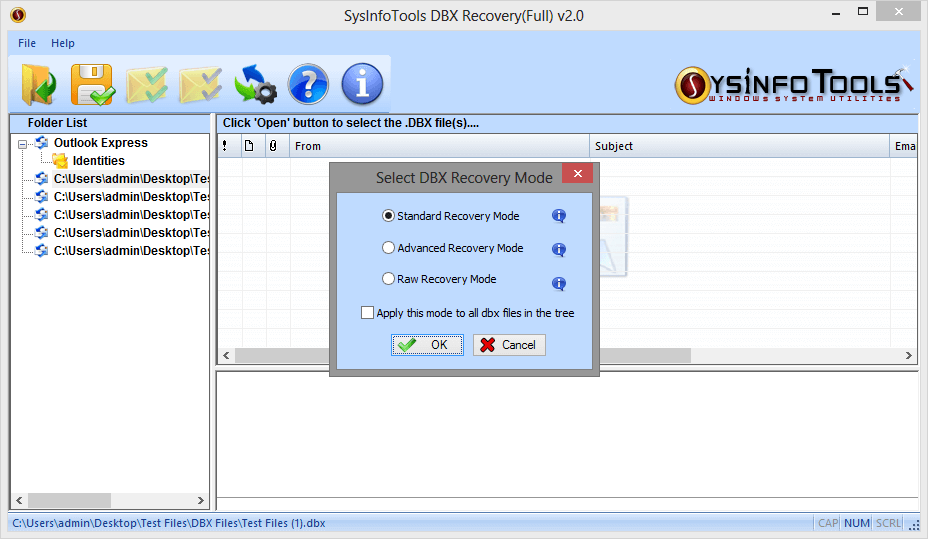This screenshot has height=539, width=928.
Task: Click the Open DBX file toolbar icon
Action: pos(38,85)
